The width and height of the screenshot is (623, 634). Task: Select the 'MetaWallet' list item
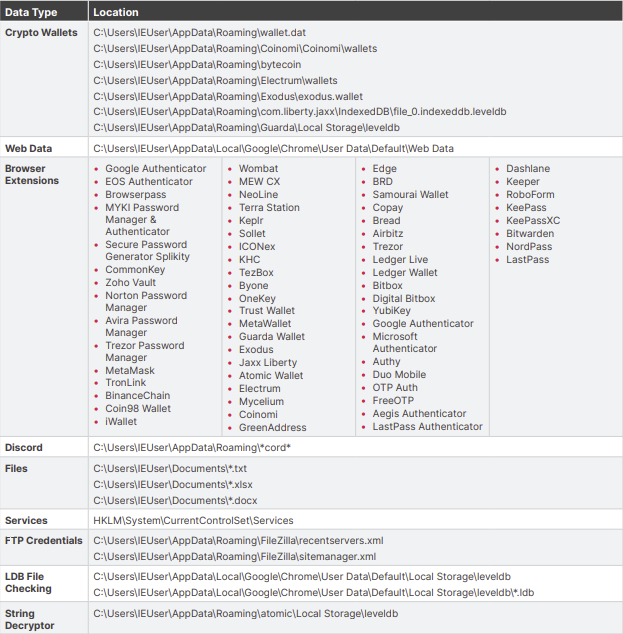click(x=265, y=323)
